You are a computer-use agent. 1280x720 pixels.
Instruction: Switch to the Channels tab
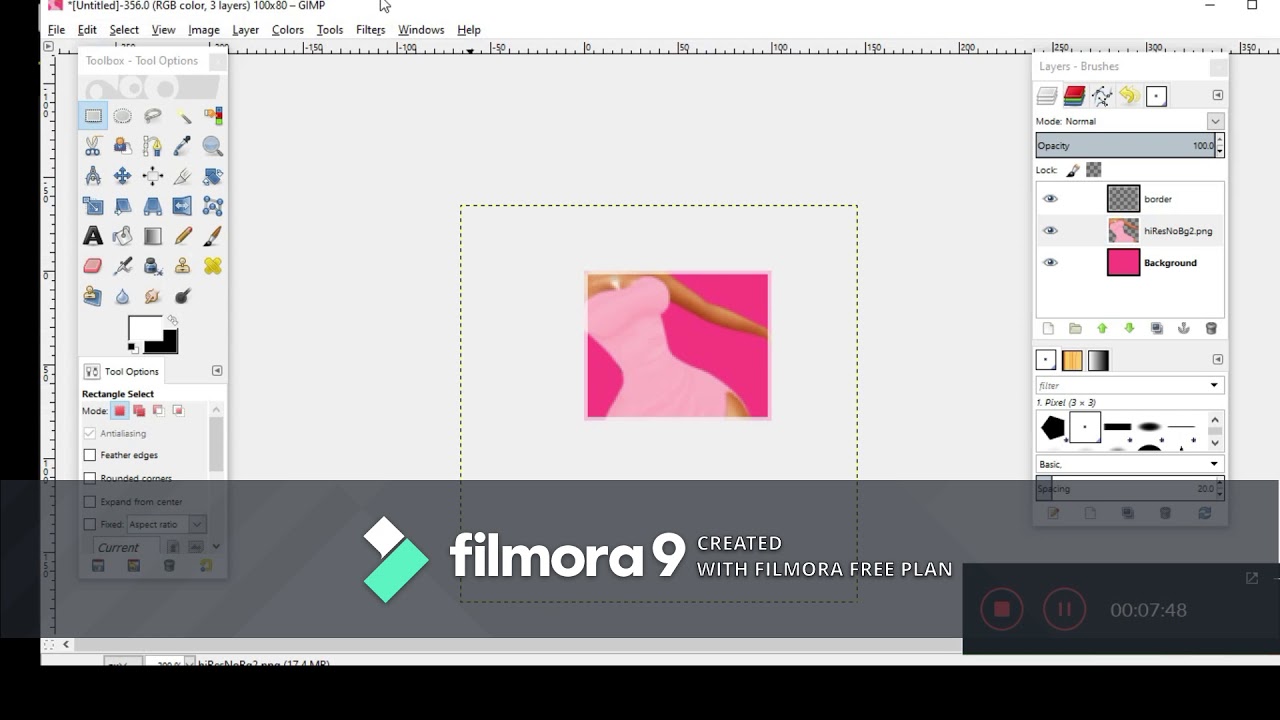1075,96
